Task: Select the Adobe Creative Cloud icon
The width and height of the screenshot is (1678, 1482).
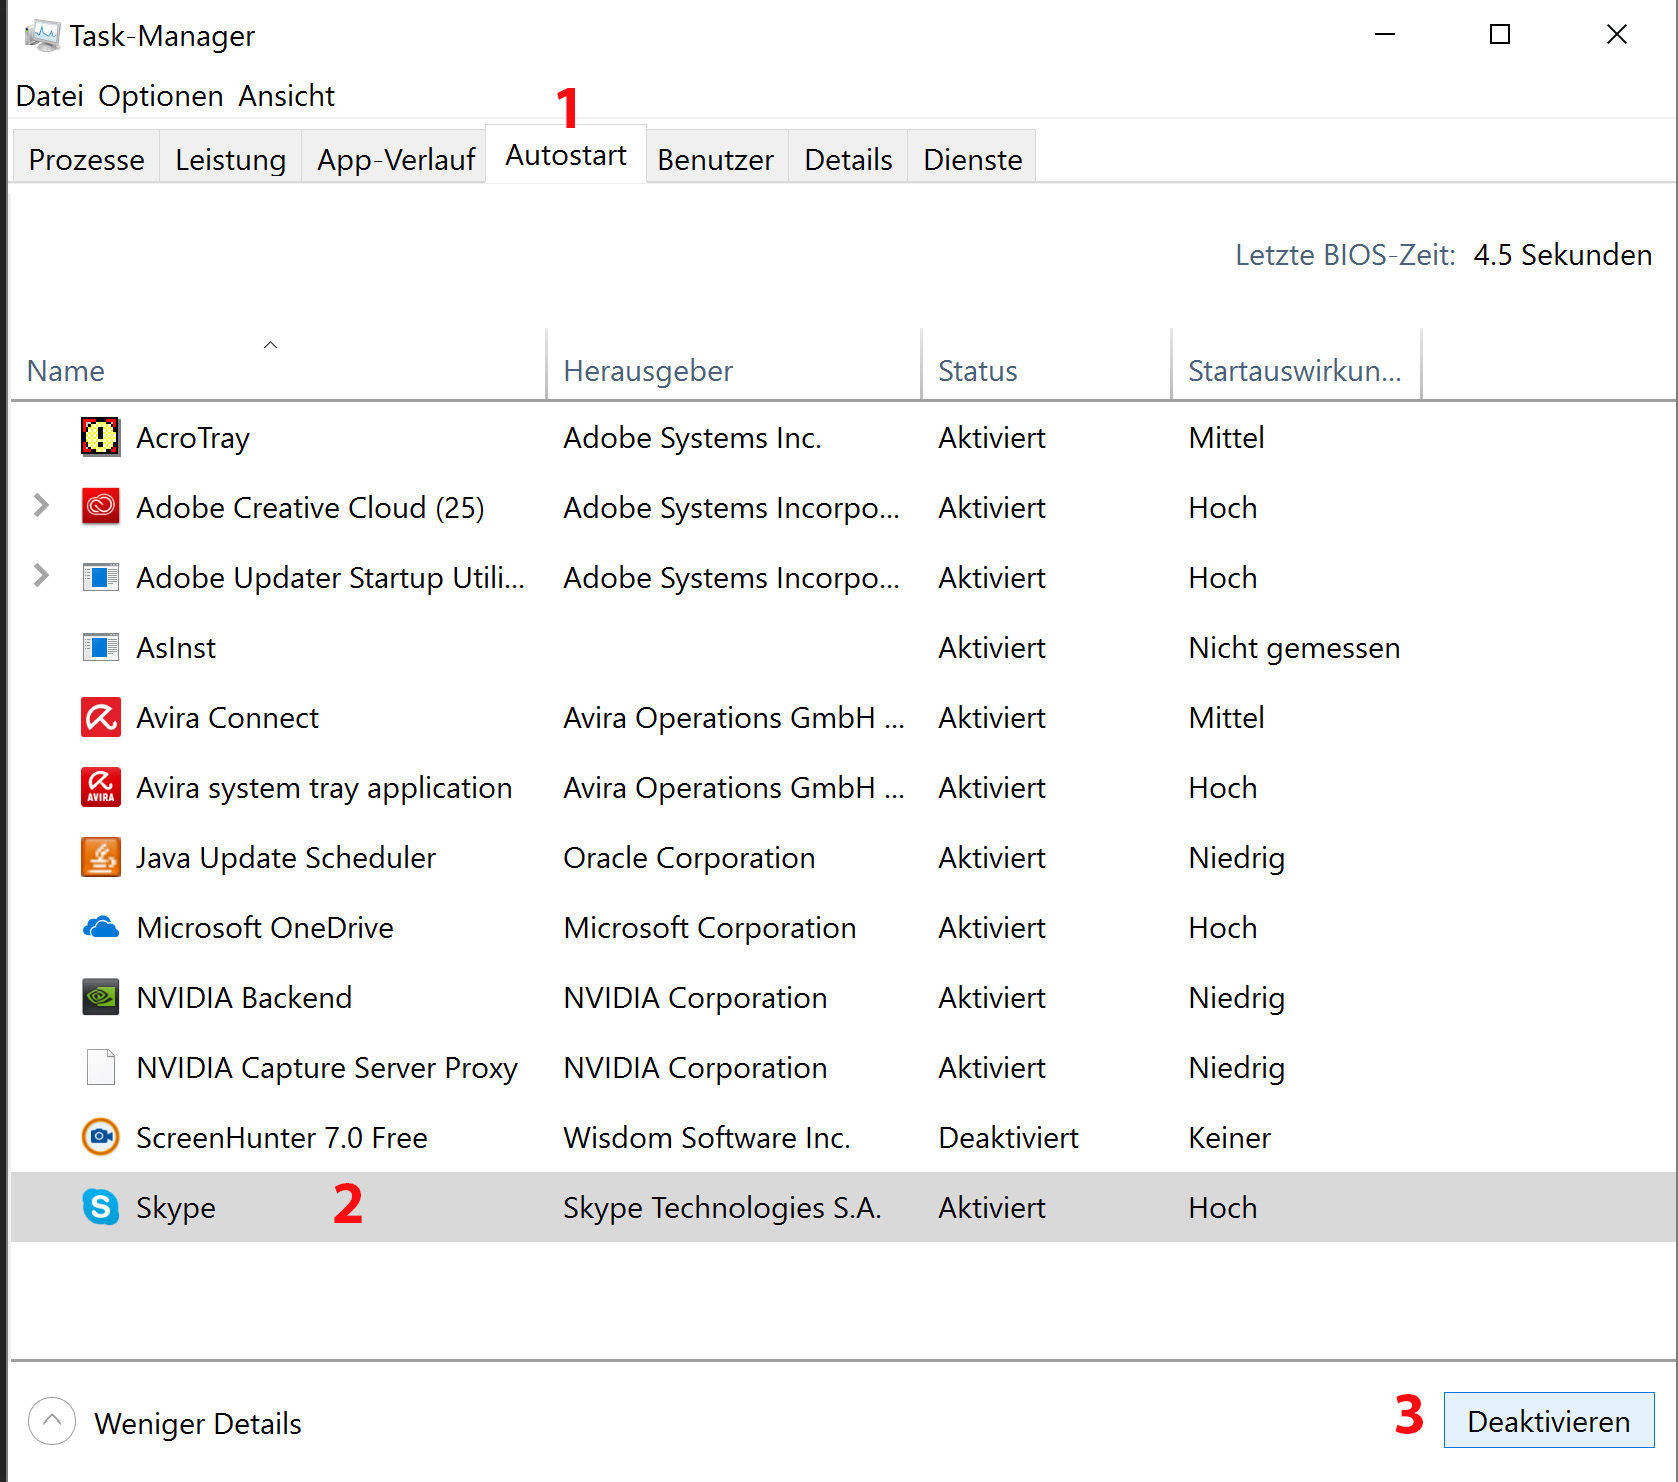Action: click(x=100, y=507)
